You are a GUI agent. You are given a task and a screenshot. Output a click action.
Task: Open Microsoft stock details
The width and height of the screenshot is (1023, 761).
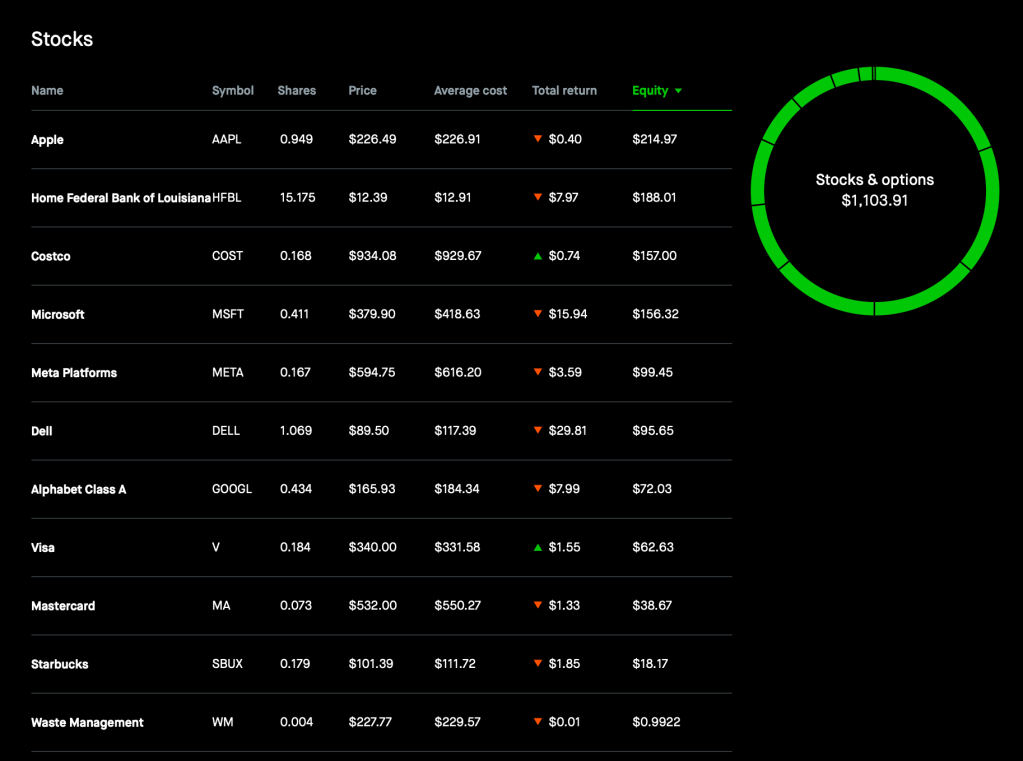point(58,315)
